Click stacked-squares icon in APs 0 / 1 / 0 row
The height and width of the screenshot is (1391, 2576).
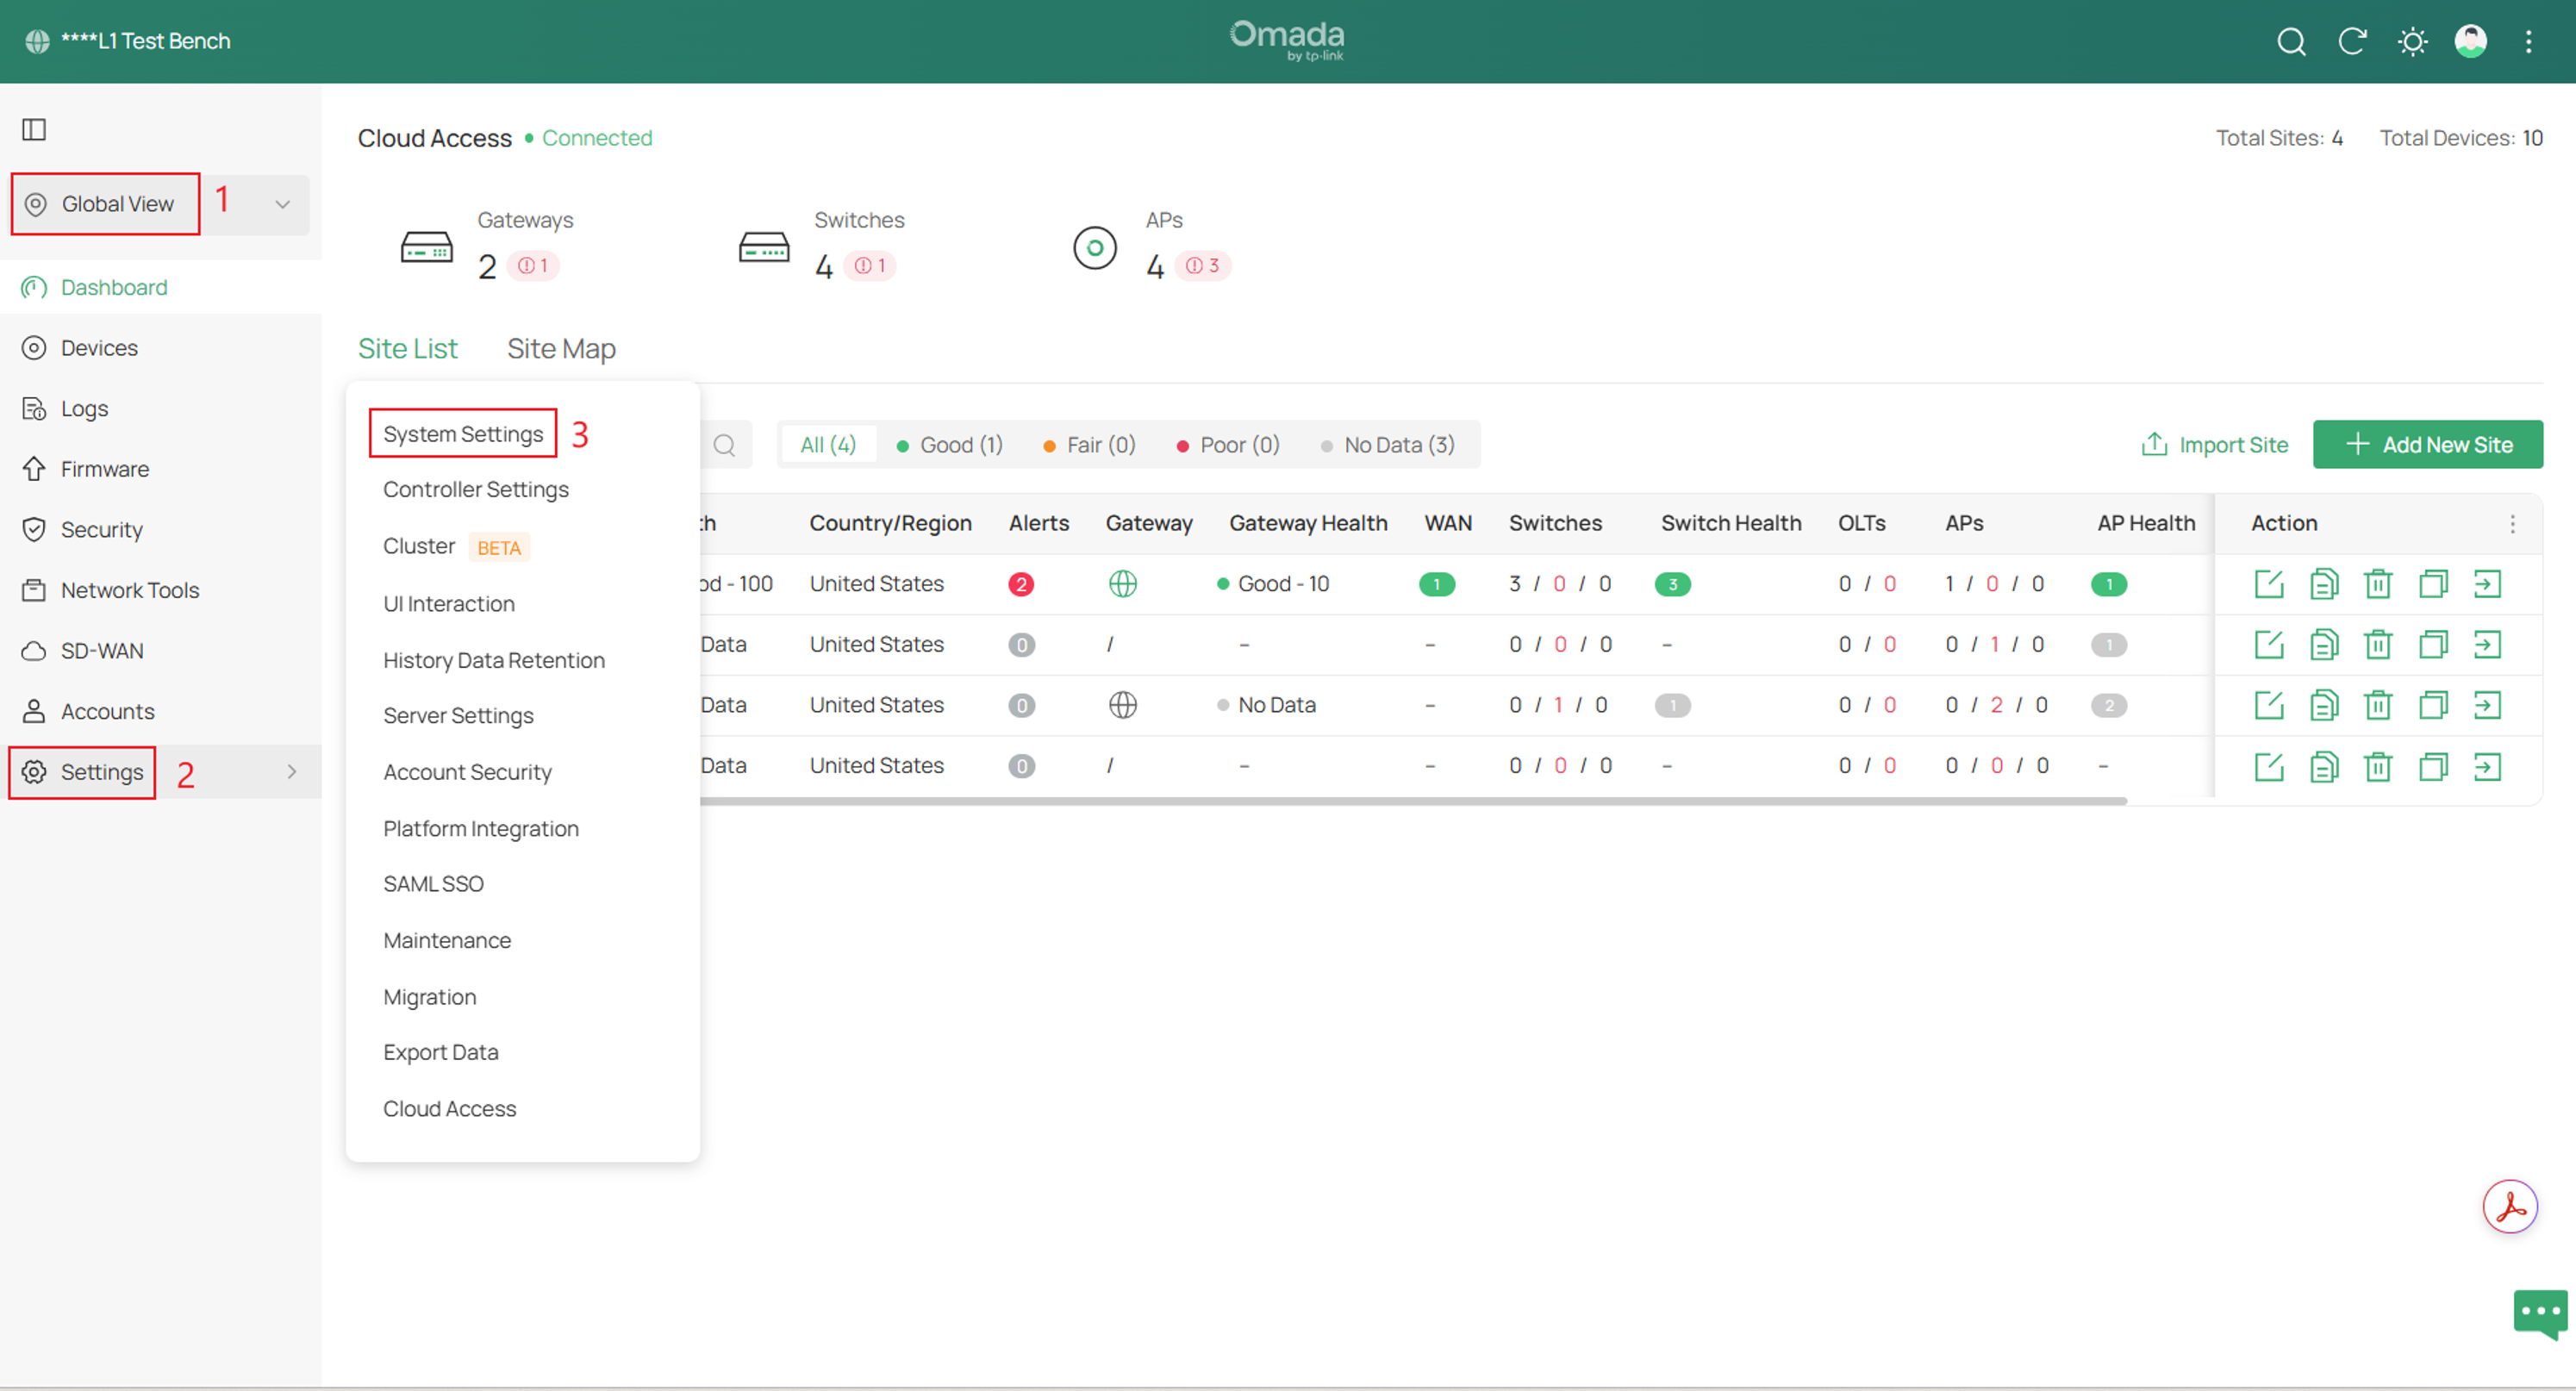[x=2433, y=645]
